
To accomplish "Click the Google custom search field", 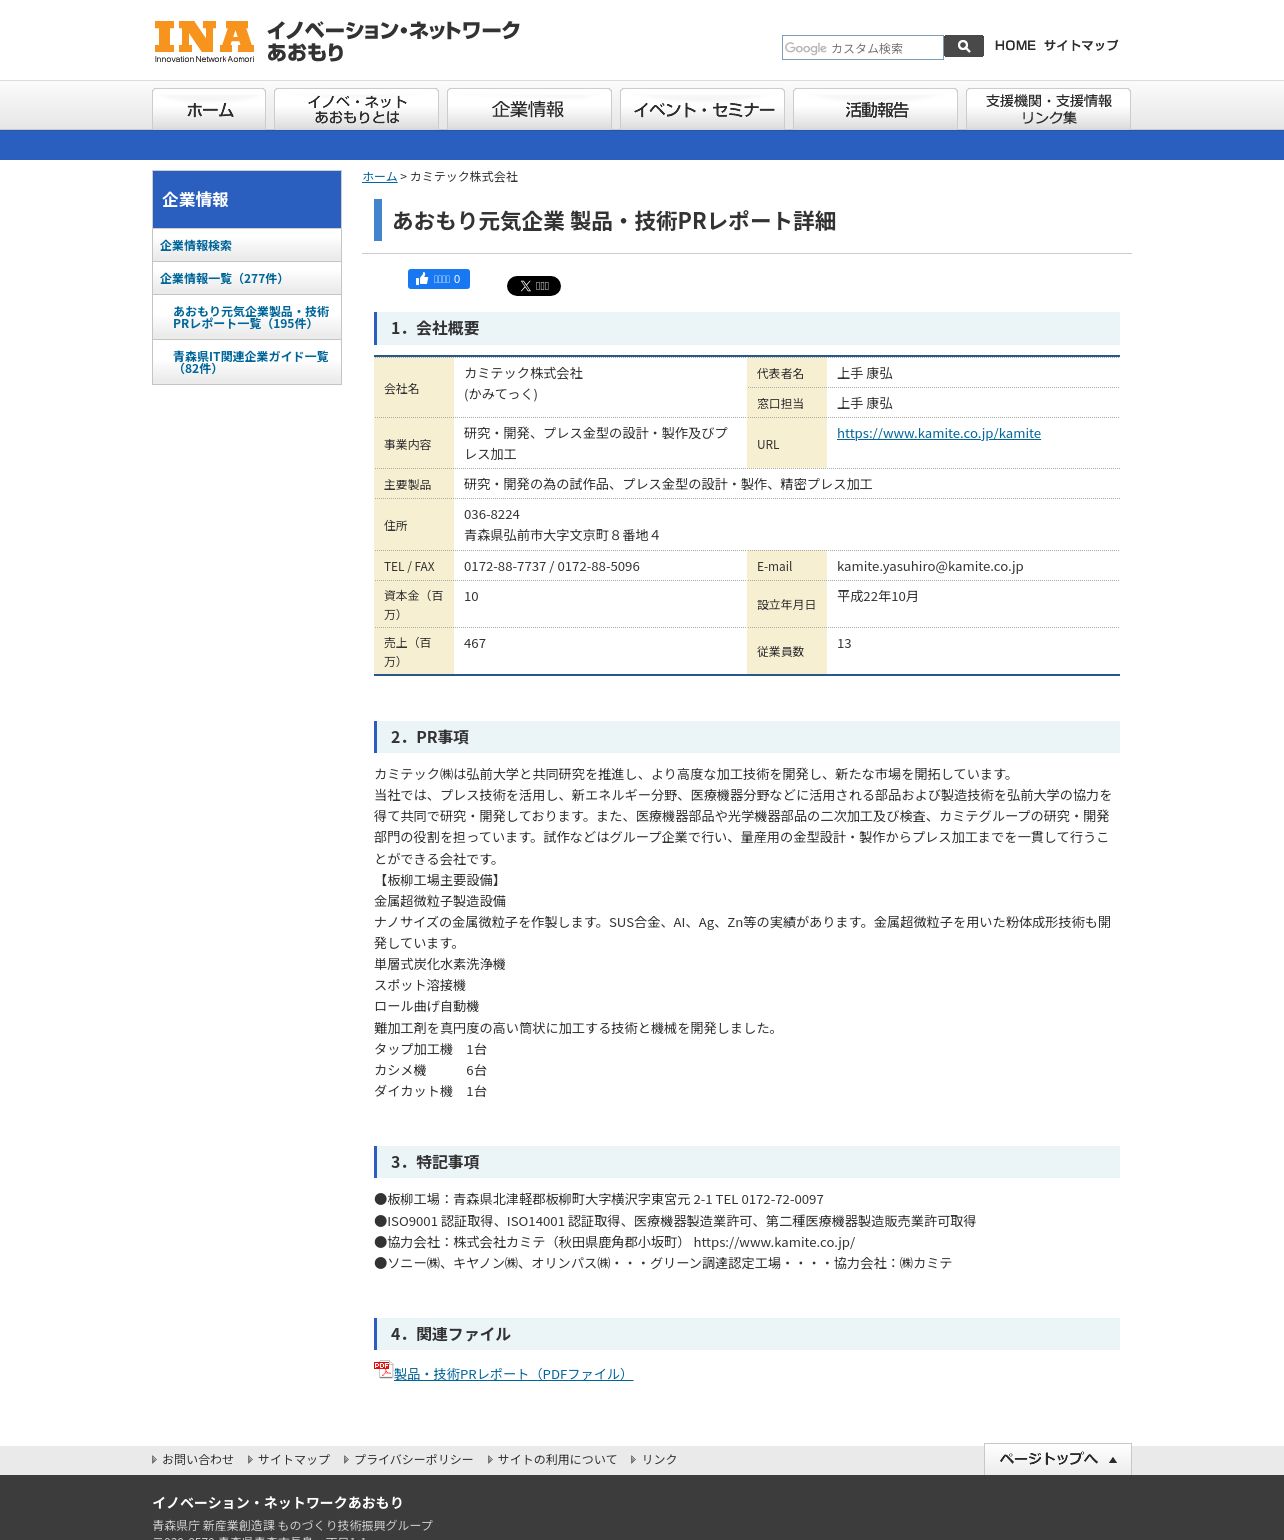I will click(862, 47).
